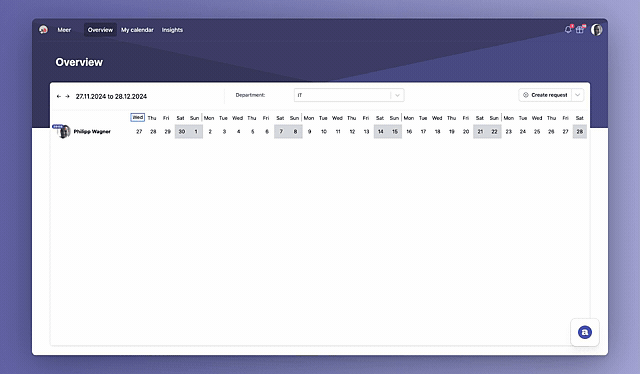Screen dimensions: 640x374
Task: Switch to the Insights tab
Action: tap(172, 30)
